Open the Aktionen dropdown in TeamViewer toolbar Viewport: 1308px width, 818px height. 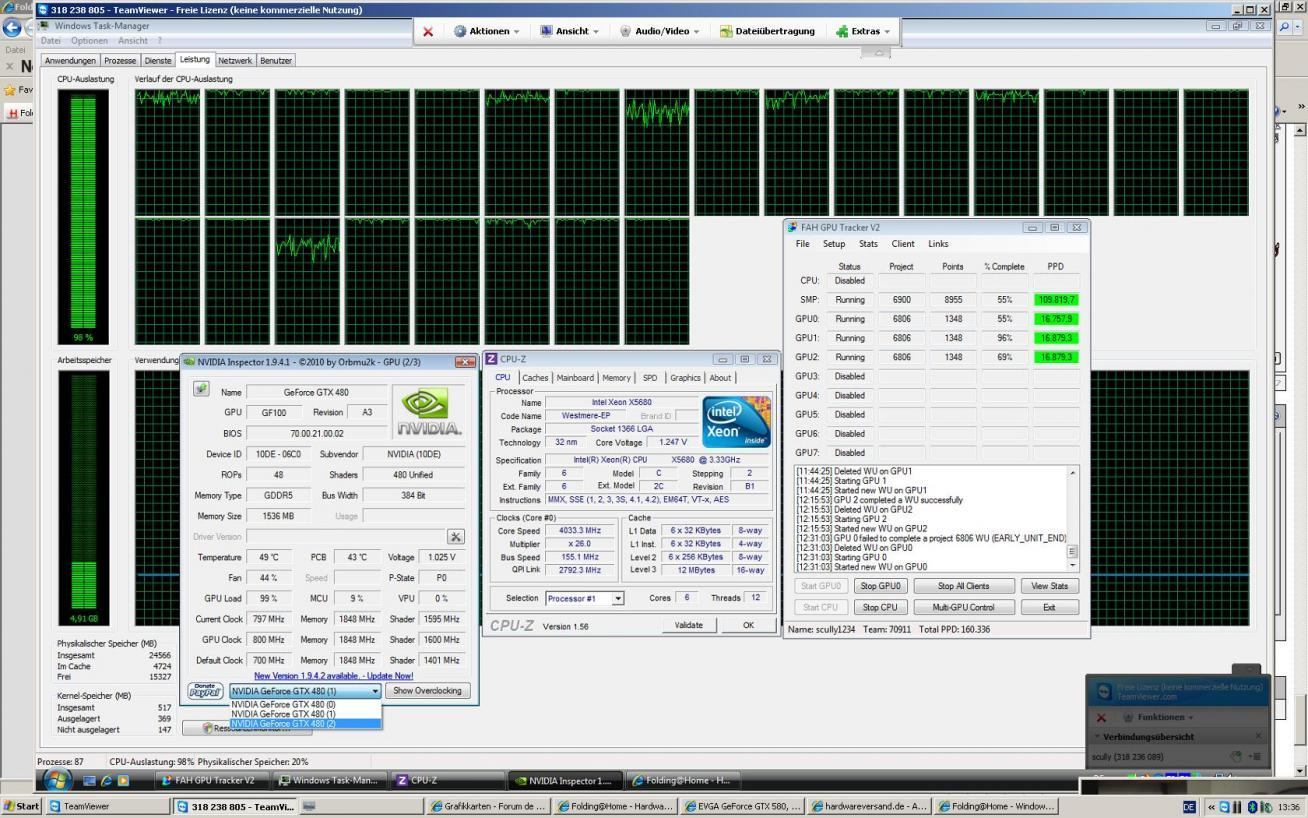pyautogui.click(x=486, y=31)
